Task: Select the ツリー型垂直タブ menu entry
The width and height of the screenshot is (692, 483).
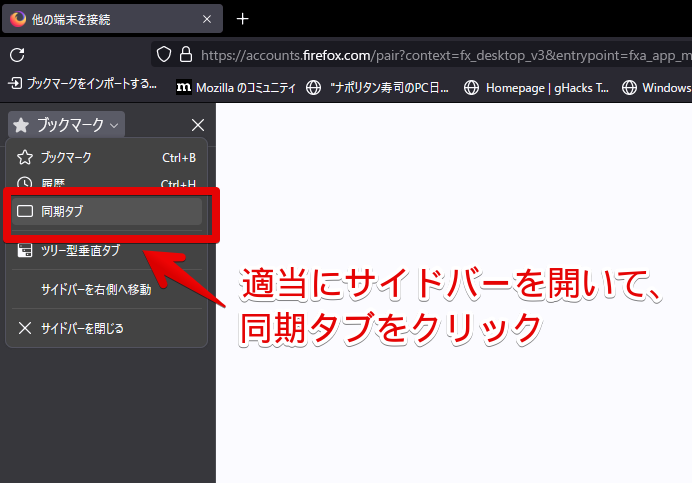Action: (x=106, y=250)
